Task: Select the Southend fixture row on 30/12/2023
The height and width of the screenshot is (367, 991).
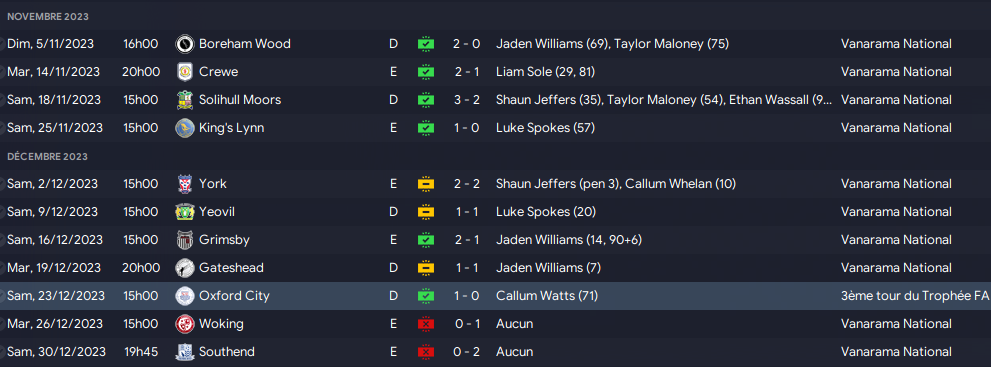Action: [496, 352]
